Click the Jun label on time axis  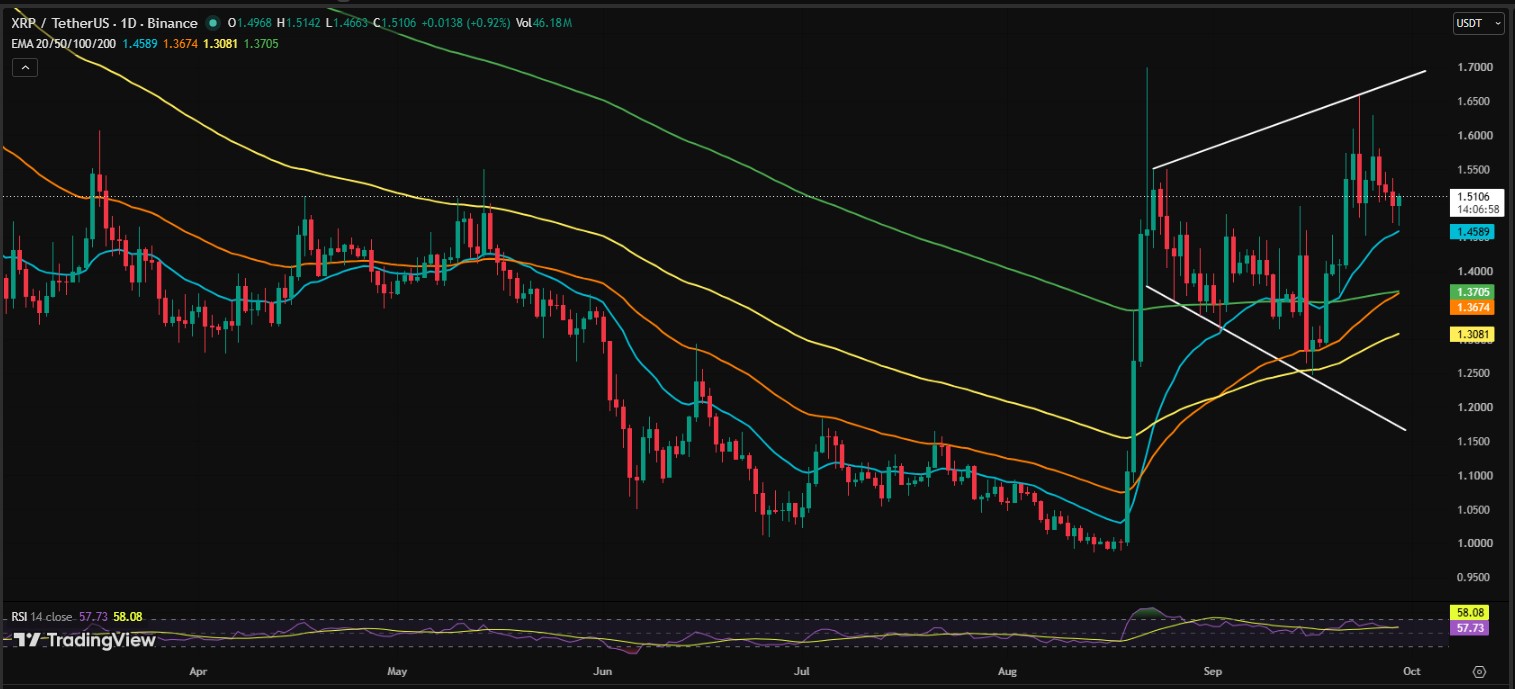[x=603, y=671]
